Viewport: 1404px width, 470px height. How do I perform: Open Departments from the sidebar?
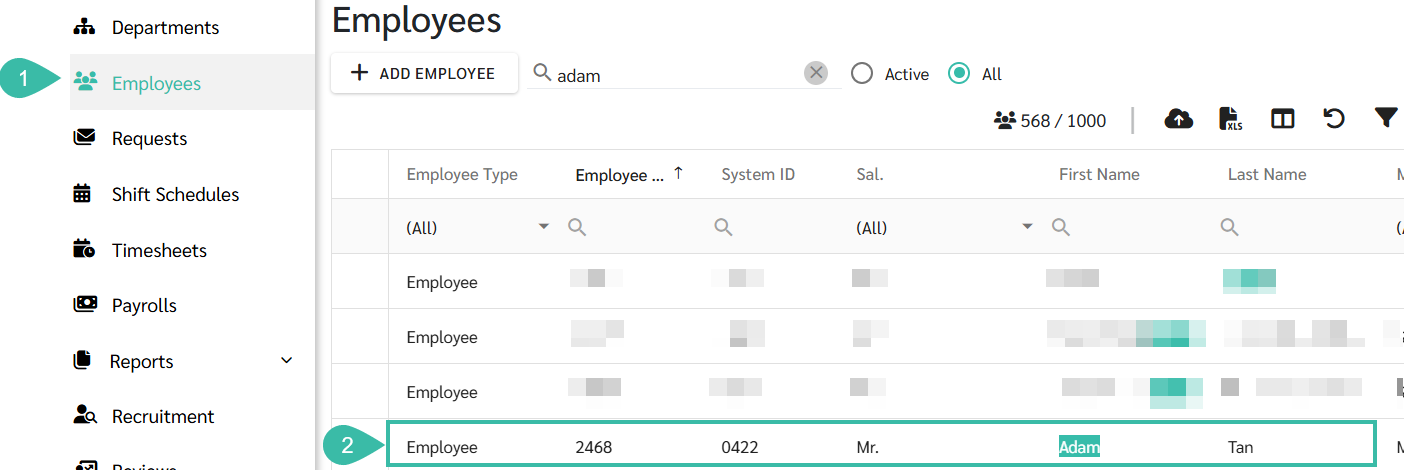tap(165, 27)
